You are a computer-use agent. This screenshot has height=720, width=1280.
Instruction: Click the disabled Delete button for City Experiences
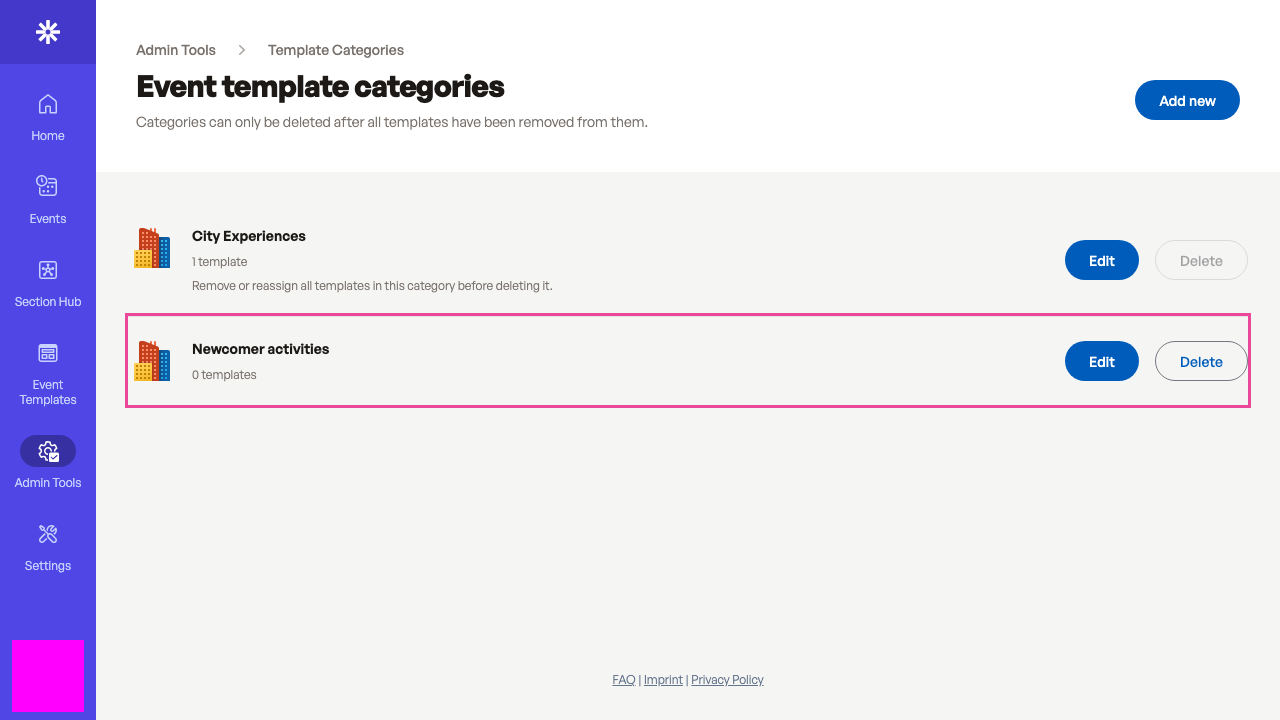(1201, 260)
